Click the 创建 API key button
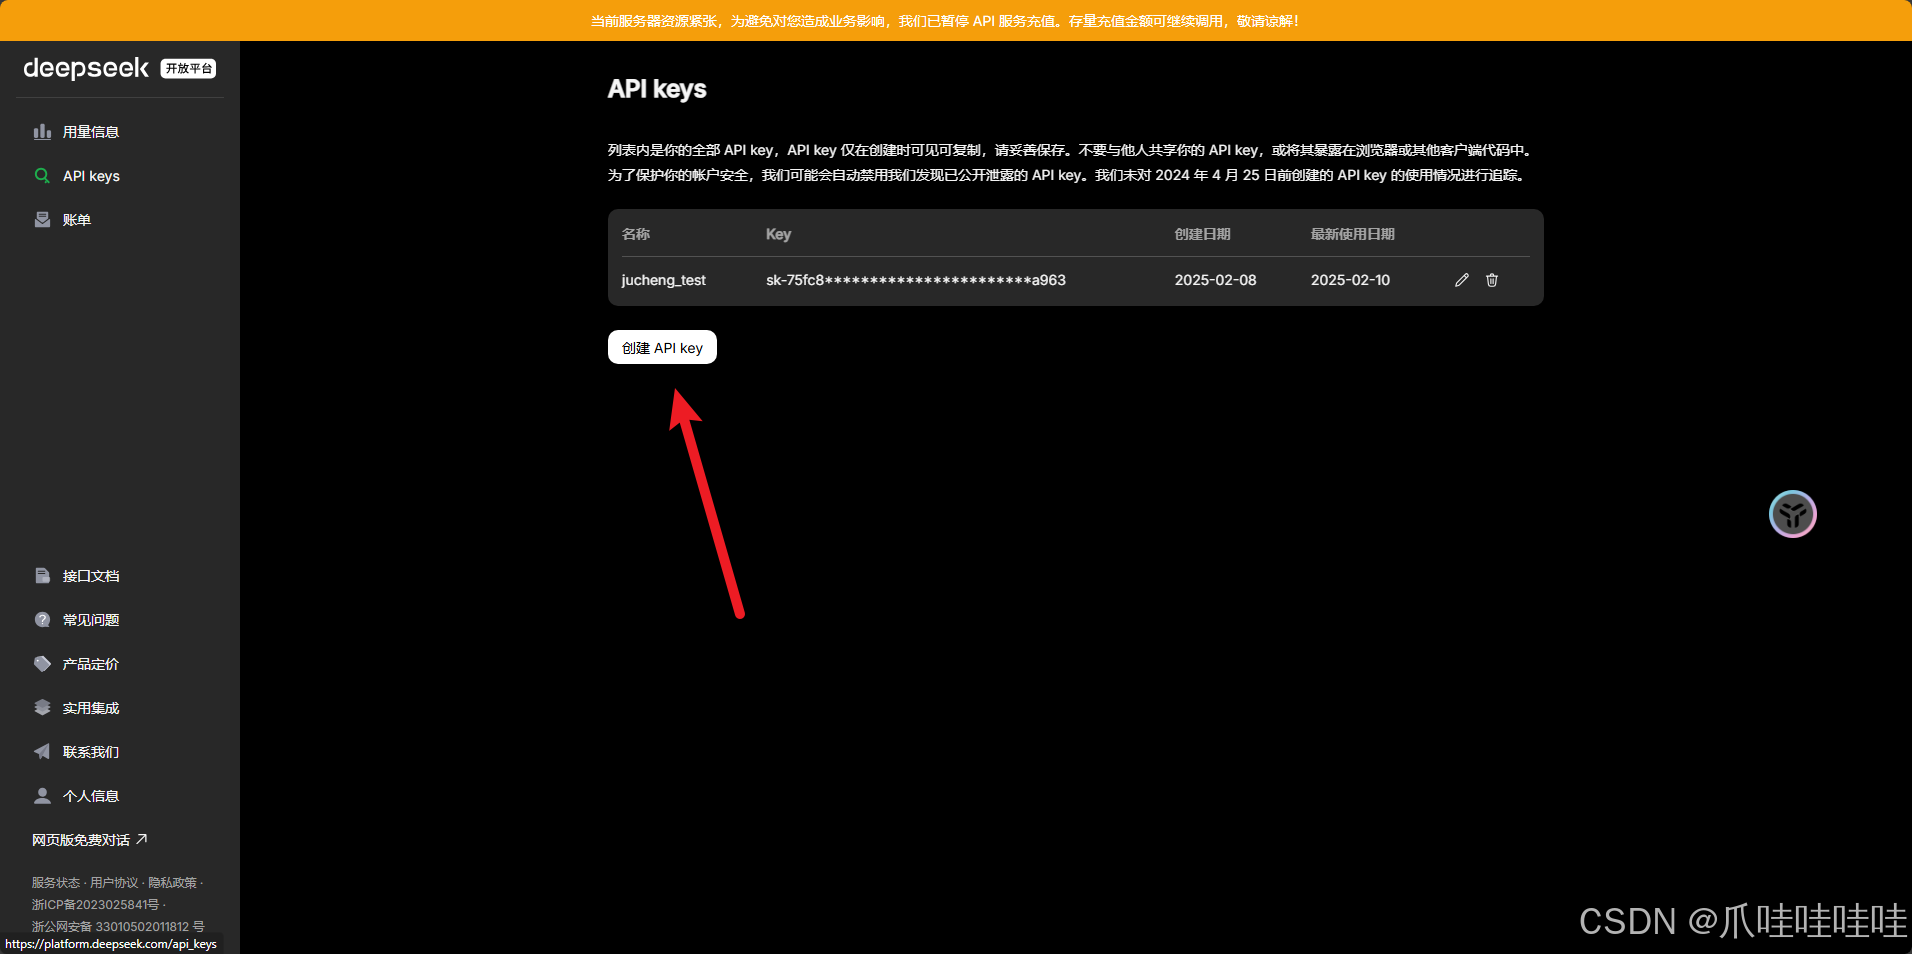The image size is (1912, 954). tap(662, 347)
